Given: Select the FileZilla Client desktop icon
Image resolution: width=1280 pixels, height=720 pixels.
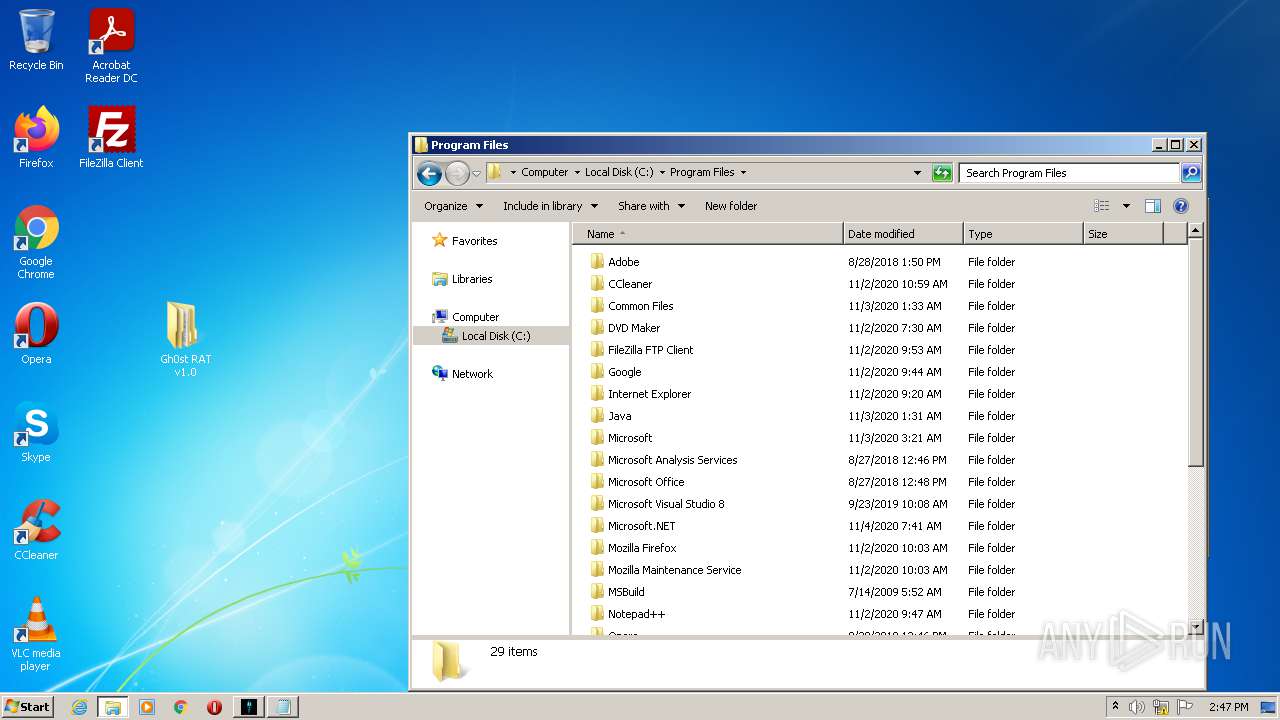Looking at the screenshot, I should tap(111, 137).
